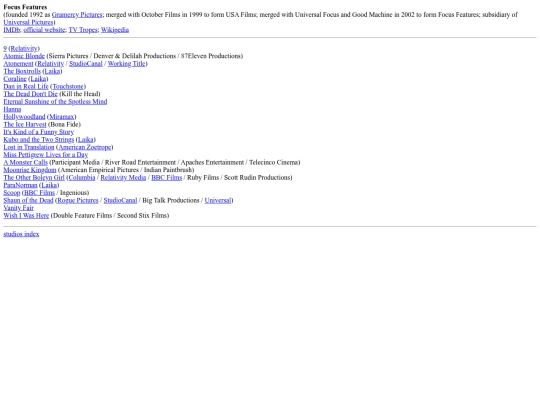
Task: Select the Wish I Was Here link
Action: click(x=26, y=215)
